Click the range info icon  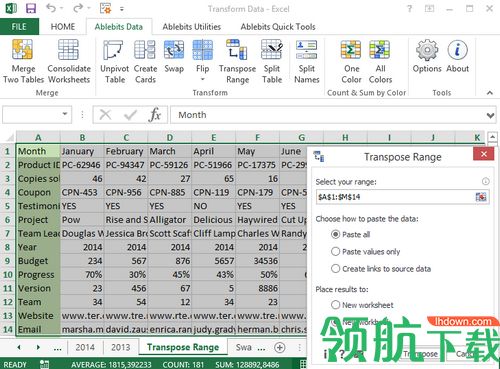pyautogui.click(x=486, y=181)
